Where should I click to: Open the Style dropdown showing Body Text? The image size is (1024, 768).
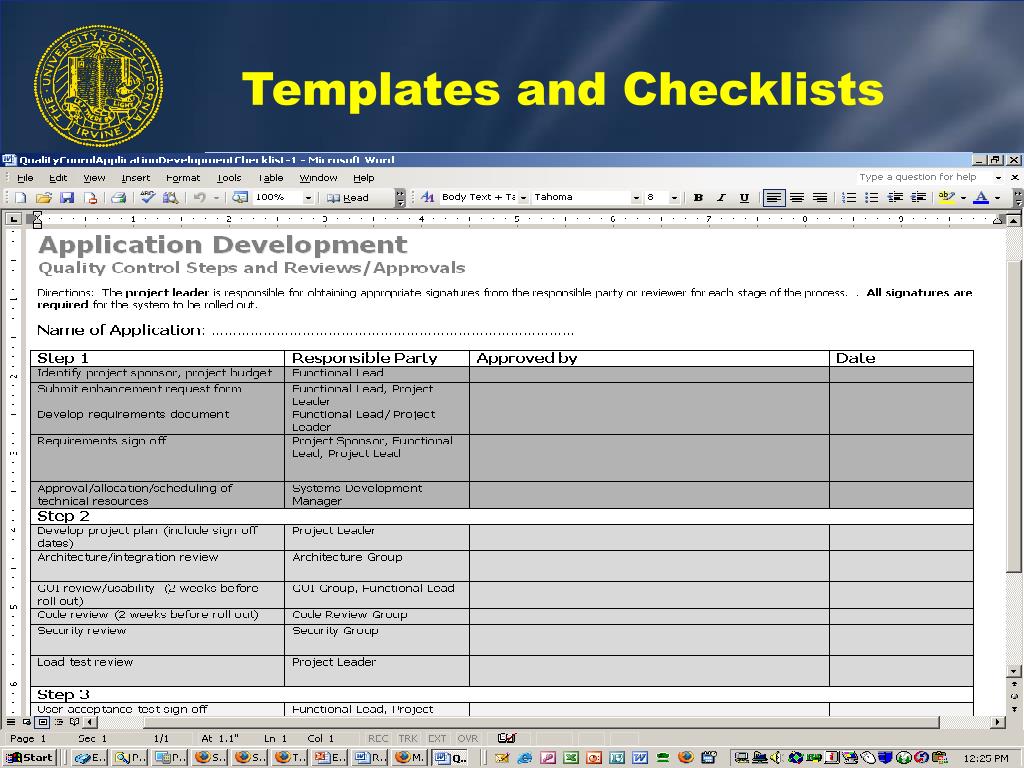click(523, 198)
